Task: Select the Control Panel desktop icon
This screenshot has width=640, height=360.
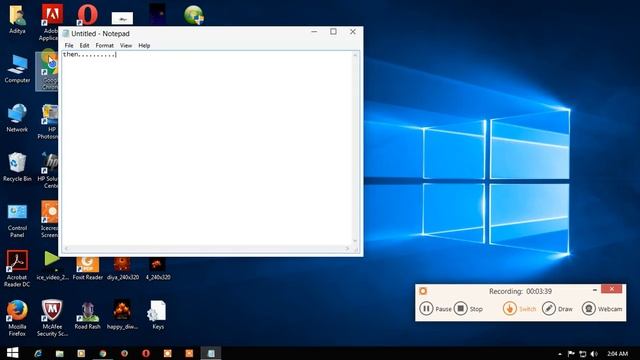Action: (17, 220)
